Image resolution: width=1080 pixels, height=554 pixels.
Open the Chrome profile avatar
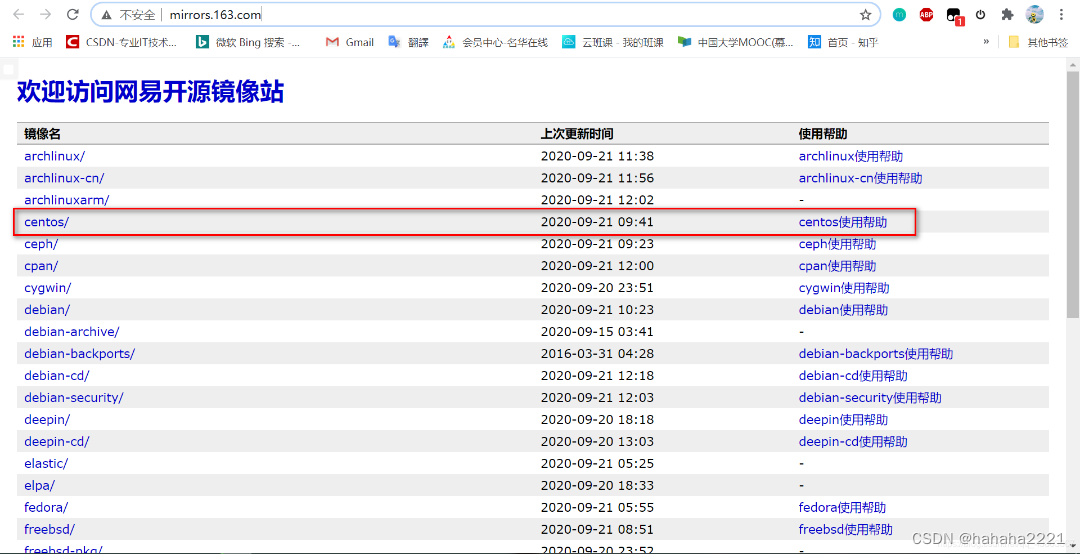click(1034, 14)
